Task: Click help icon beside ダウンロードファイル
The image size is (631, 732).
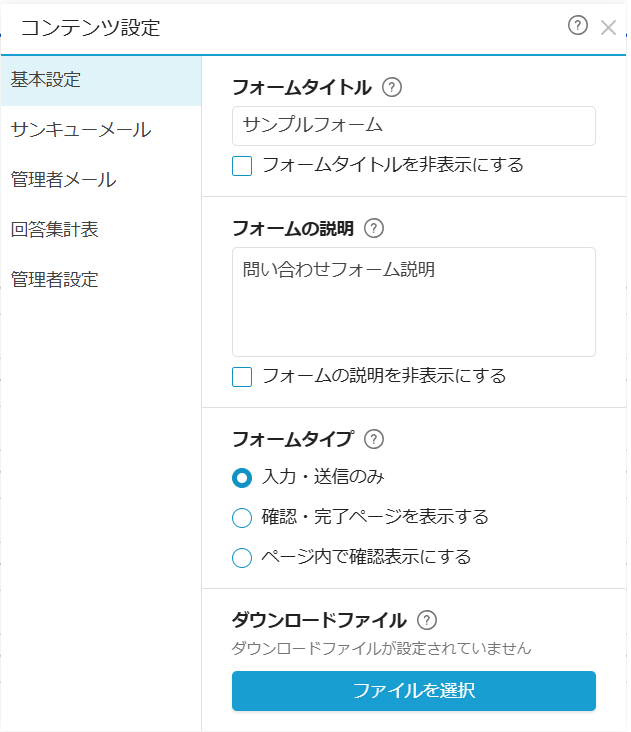Action: click(427, 620)
